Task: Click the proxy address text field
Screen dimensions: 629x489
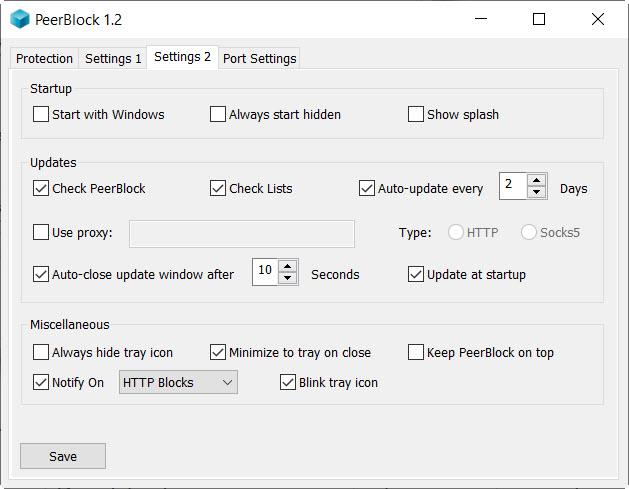Action: [x=241, y=233]
